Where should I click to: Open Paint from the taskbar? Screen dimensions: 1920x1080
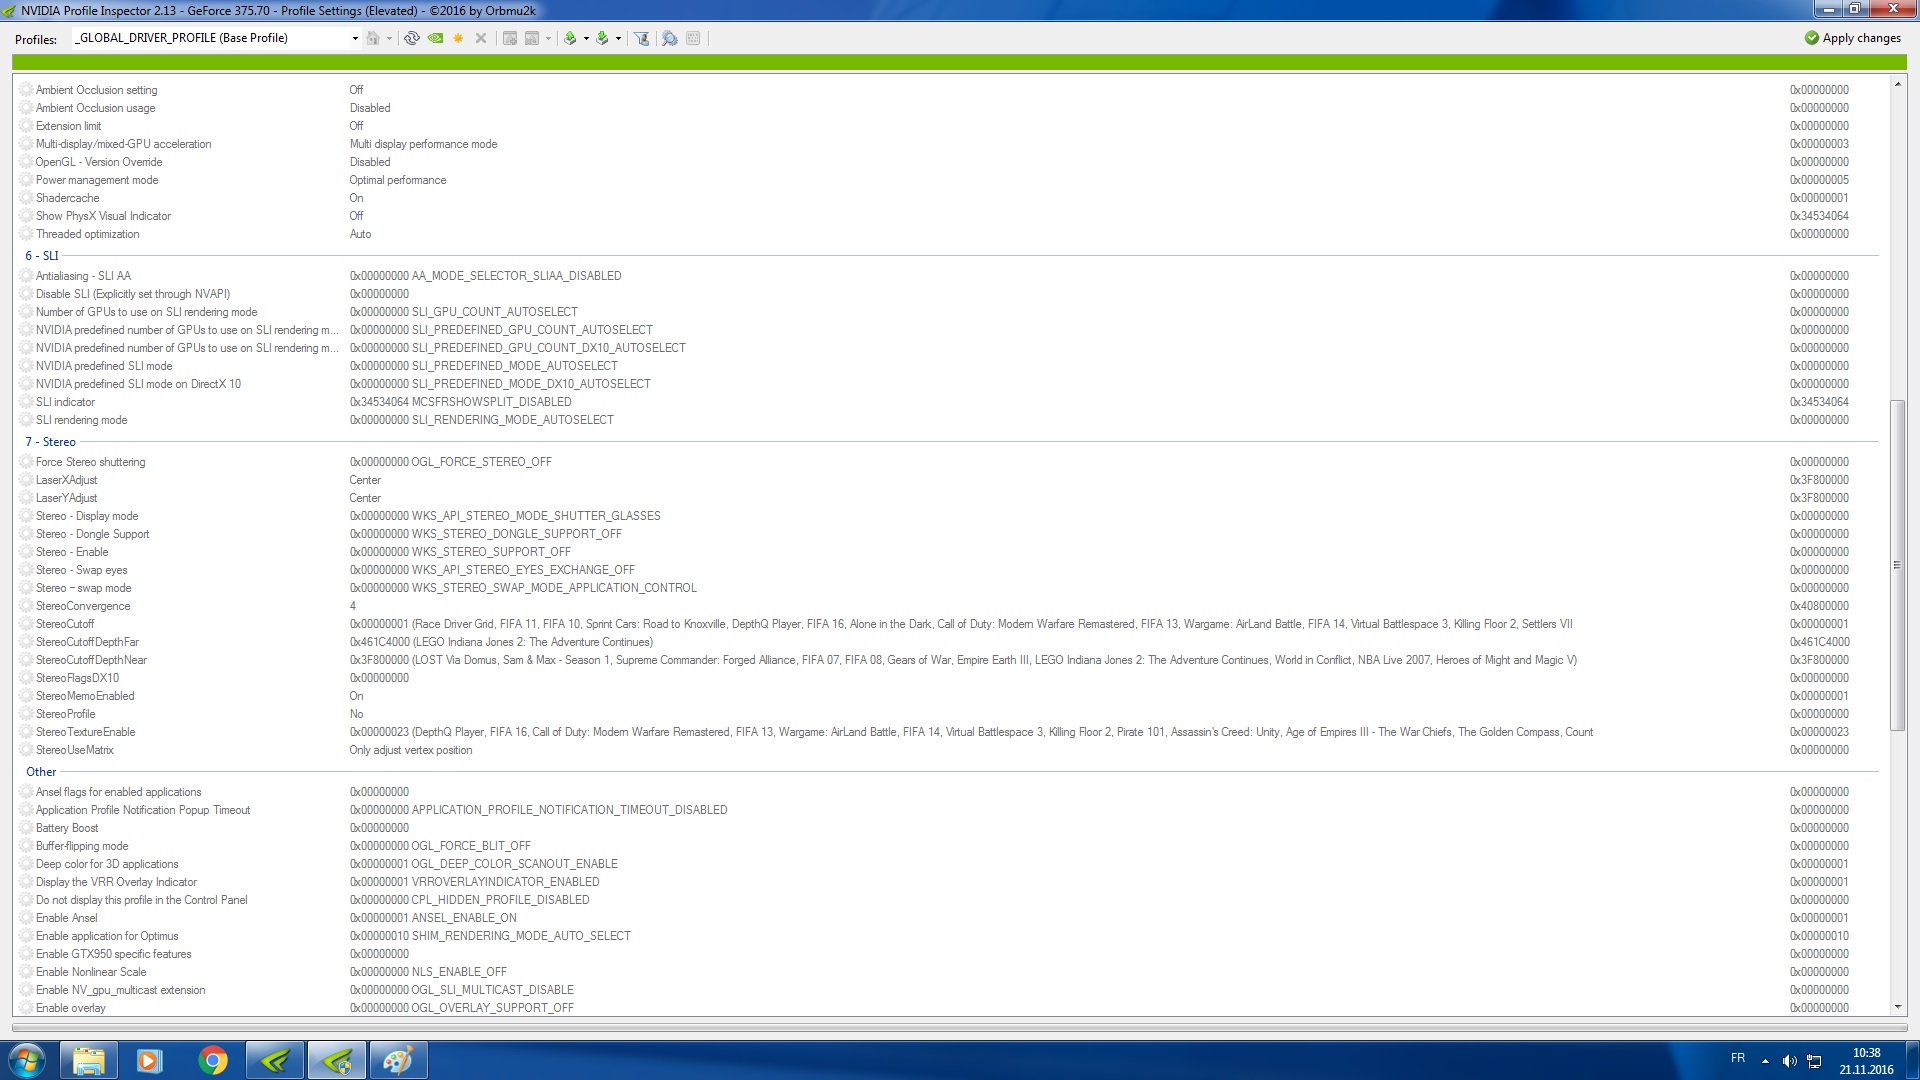(398, 1060)
